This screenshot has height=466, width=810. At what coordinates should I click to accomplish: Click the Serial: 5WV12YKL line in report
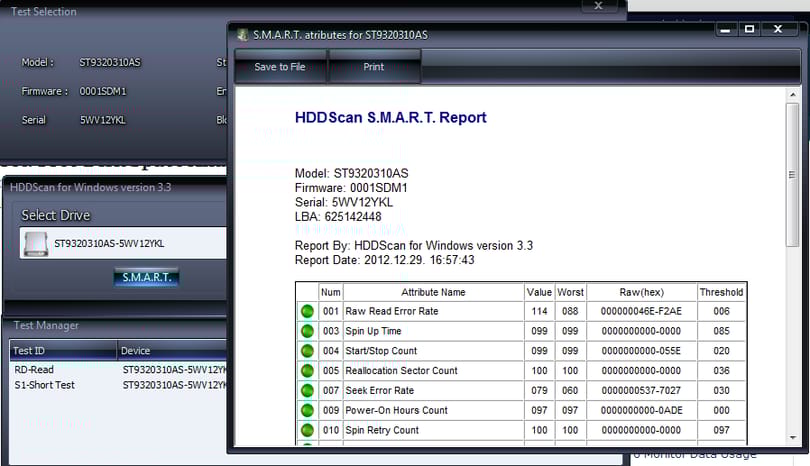344,202
